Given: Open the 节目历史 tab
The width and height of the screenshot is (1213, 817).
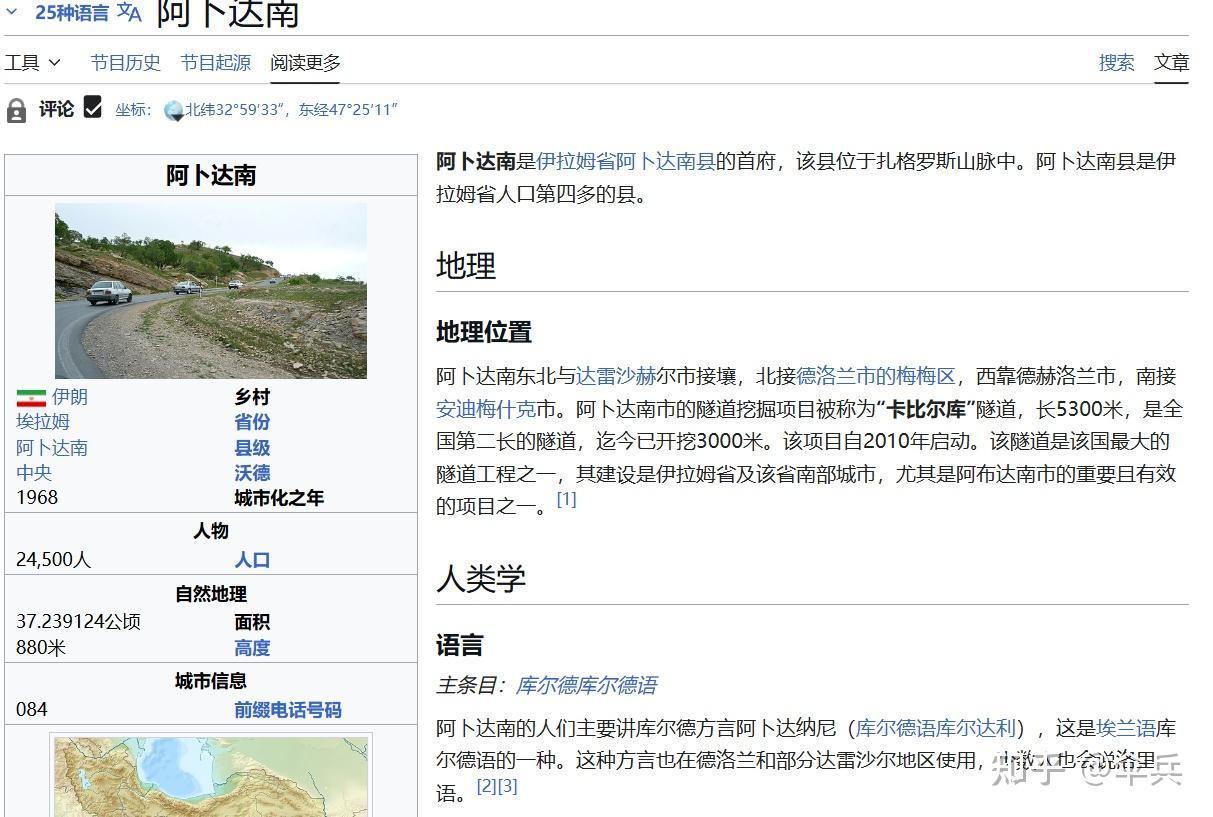Looking at the screenshot, I should 125,63.
